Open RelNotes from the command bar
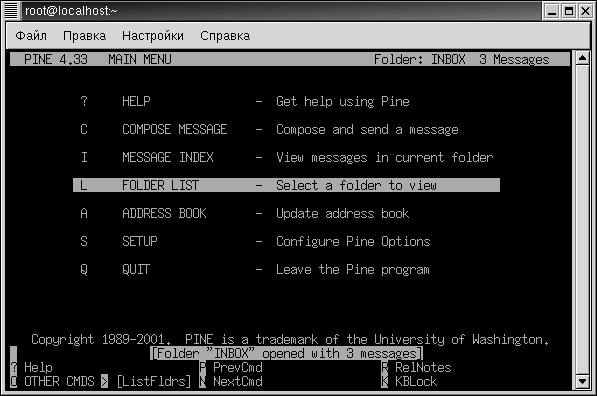 416,367
